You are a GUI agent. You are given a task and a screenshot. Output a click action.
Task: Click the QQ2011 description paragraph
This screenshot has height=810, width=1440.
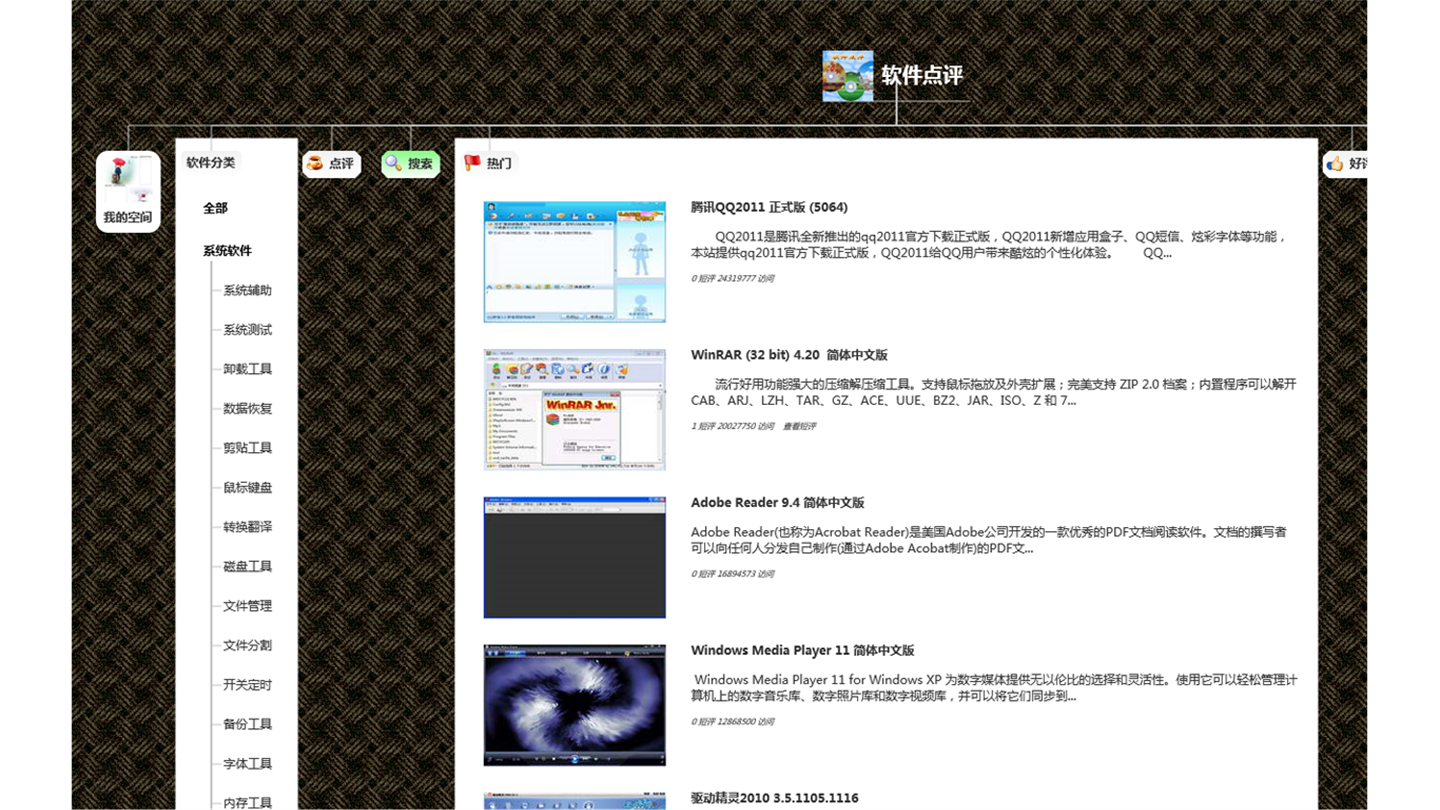tap(990, 245)
